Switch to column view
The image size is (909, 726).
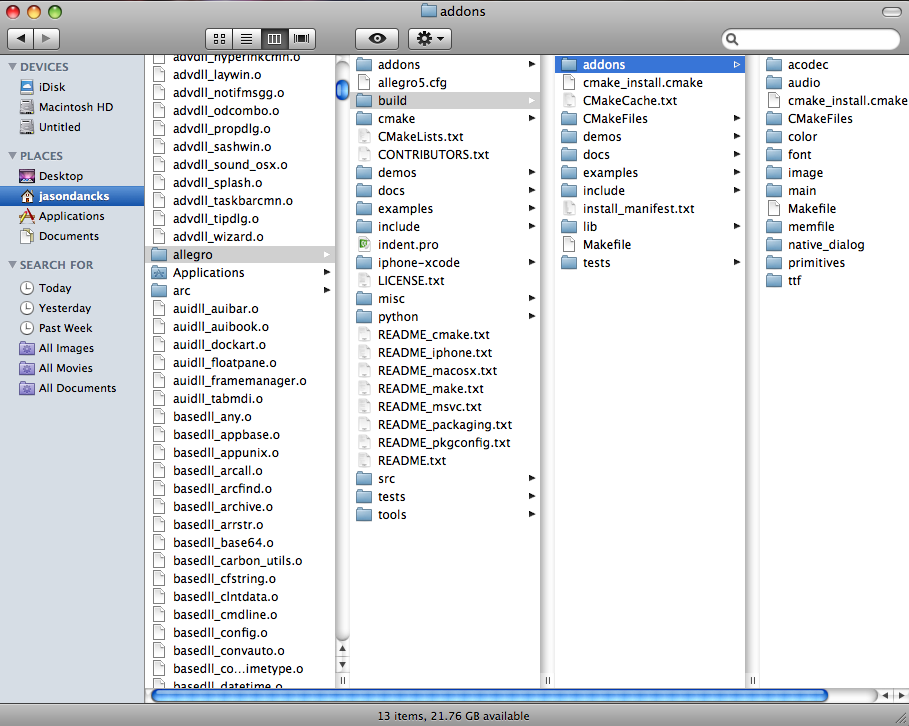pos(274,39)
